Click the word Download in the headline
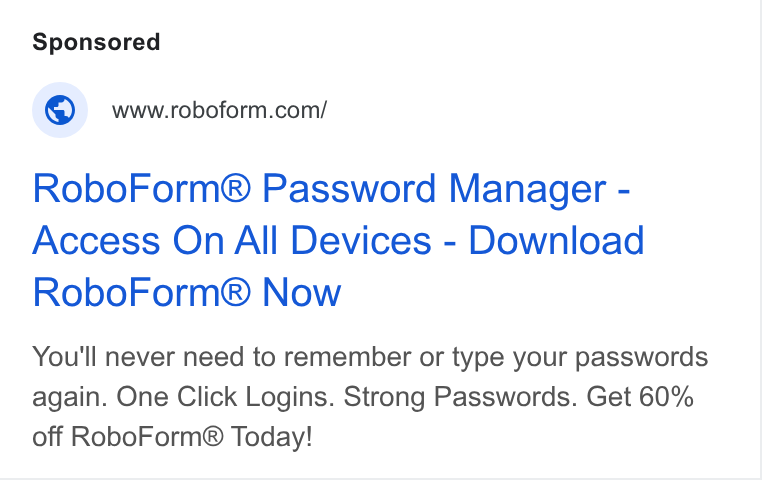Image resolution: width=762 pixels, height=480 pixels. point(556,240)
